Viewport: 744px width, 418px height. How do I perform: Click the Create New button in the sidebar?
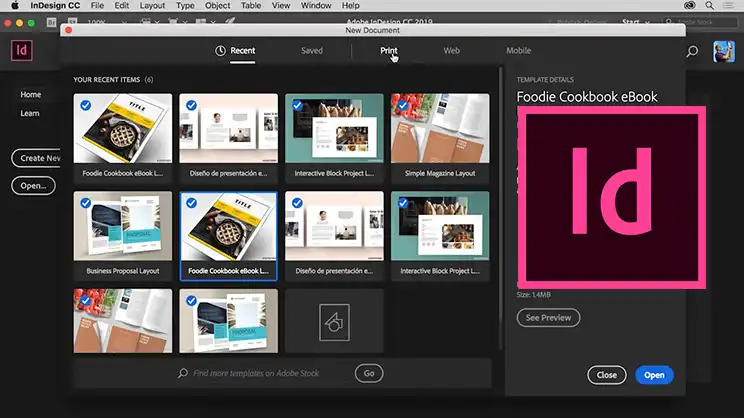(x=36, y=158)
